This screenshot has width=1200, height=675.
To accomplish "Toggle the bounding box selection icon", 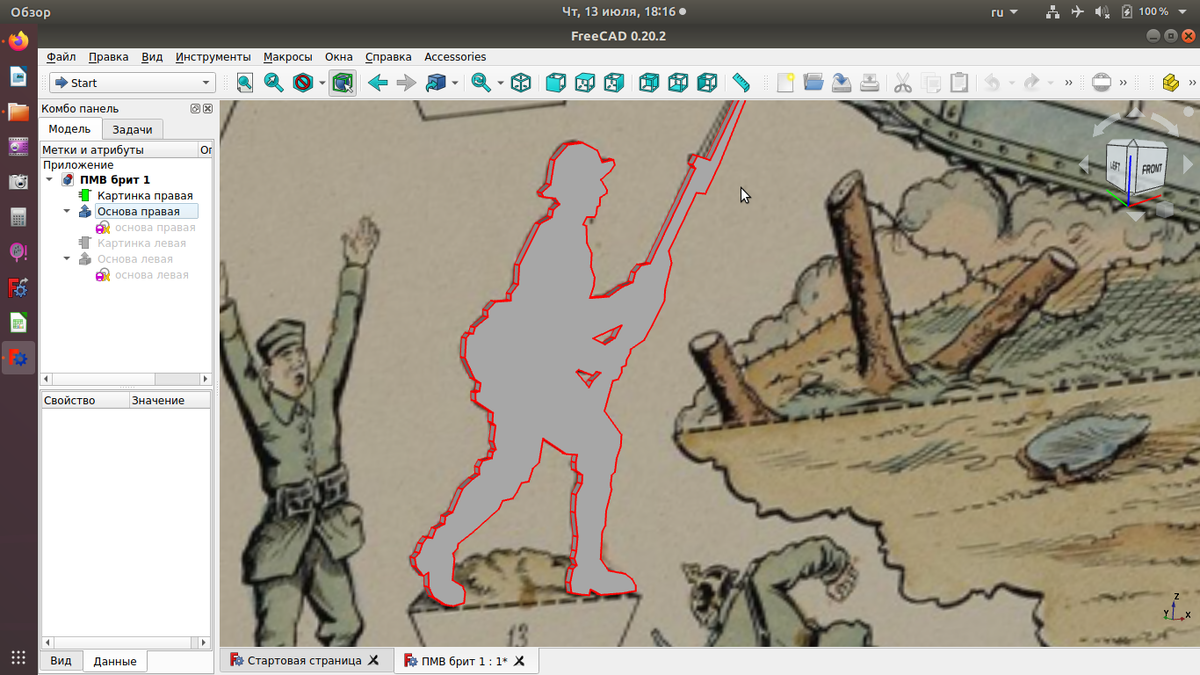I will 343,83.
